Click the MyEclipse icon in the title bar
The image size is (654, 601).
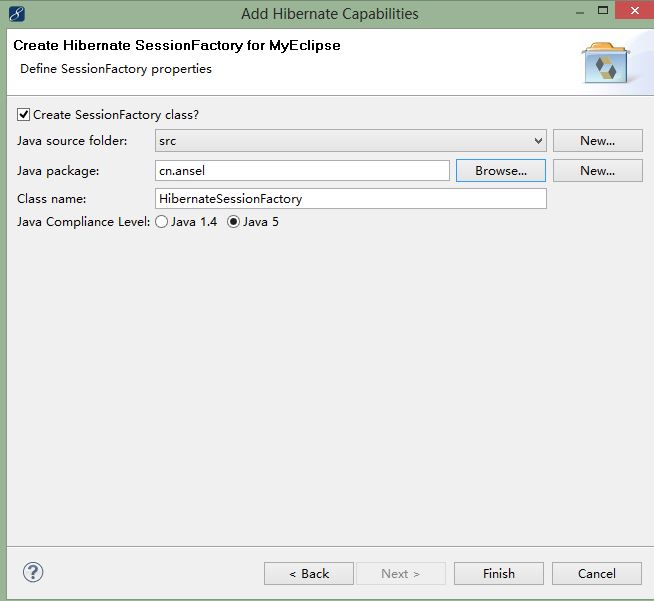pyautogui.click(x=17, y=14)
